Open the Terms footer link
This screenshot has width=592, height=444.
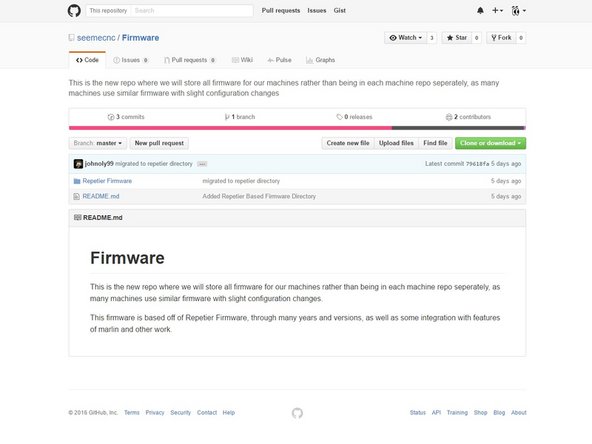point(132,413)
